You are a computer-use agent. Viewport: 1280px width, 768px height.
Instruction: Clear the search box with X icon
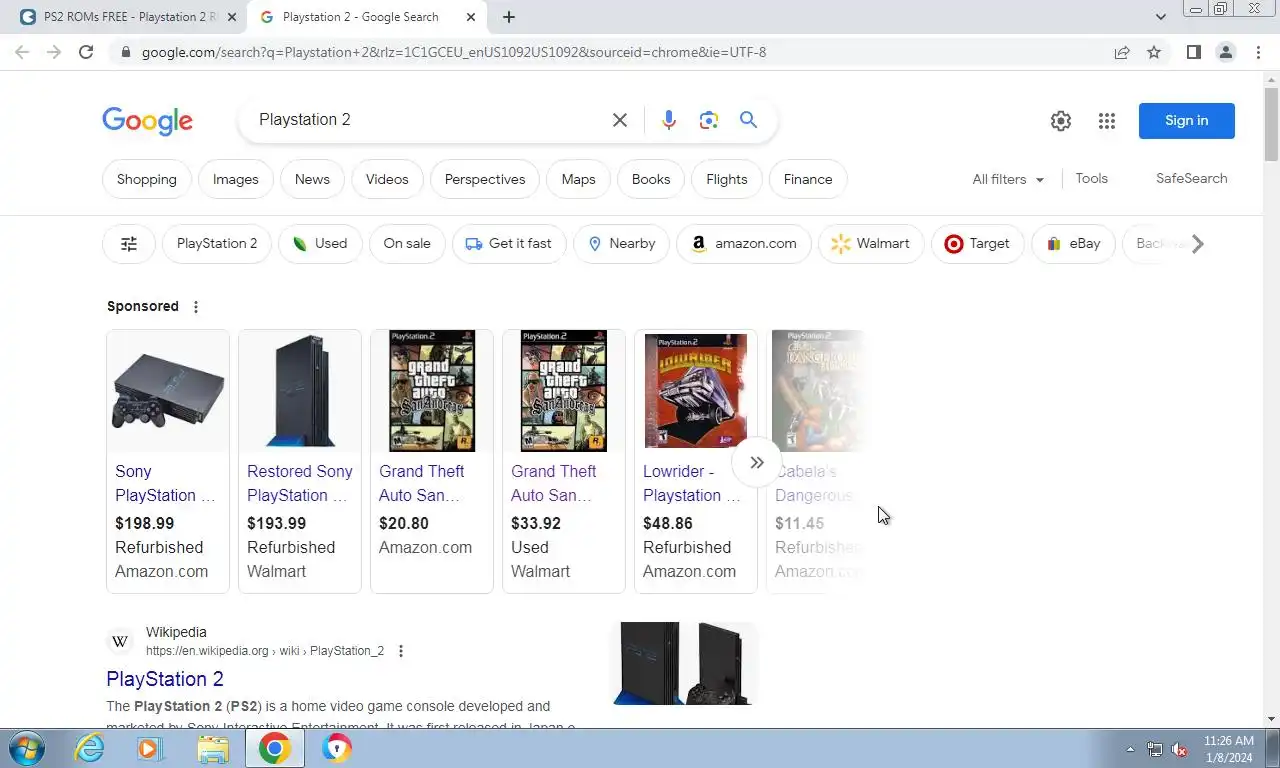[x=620, y=120]
